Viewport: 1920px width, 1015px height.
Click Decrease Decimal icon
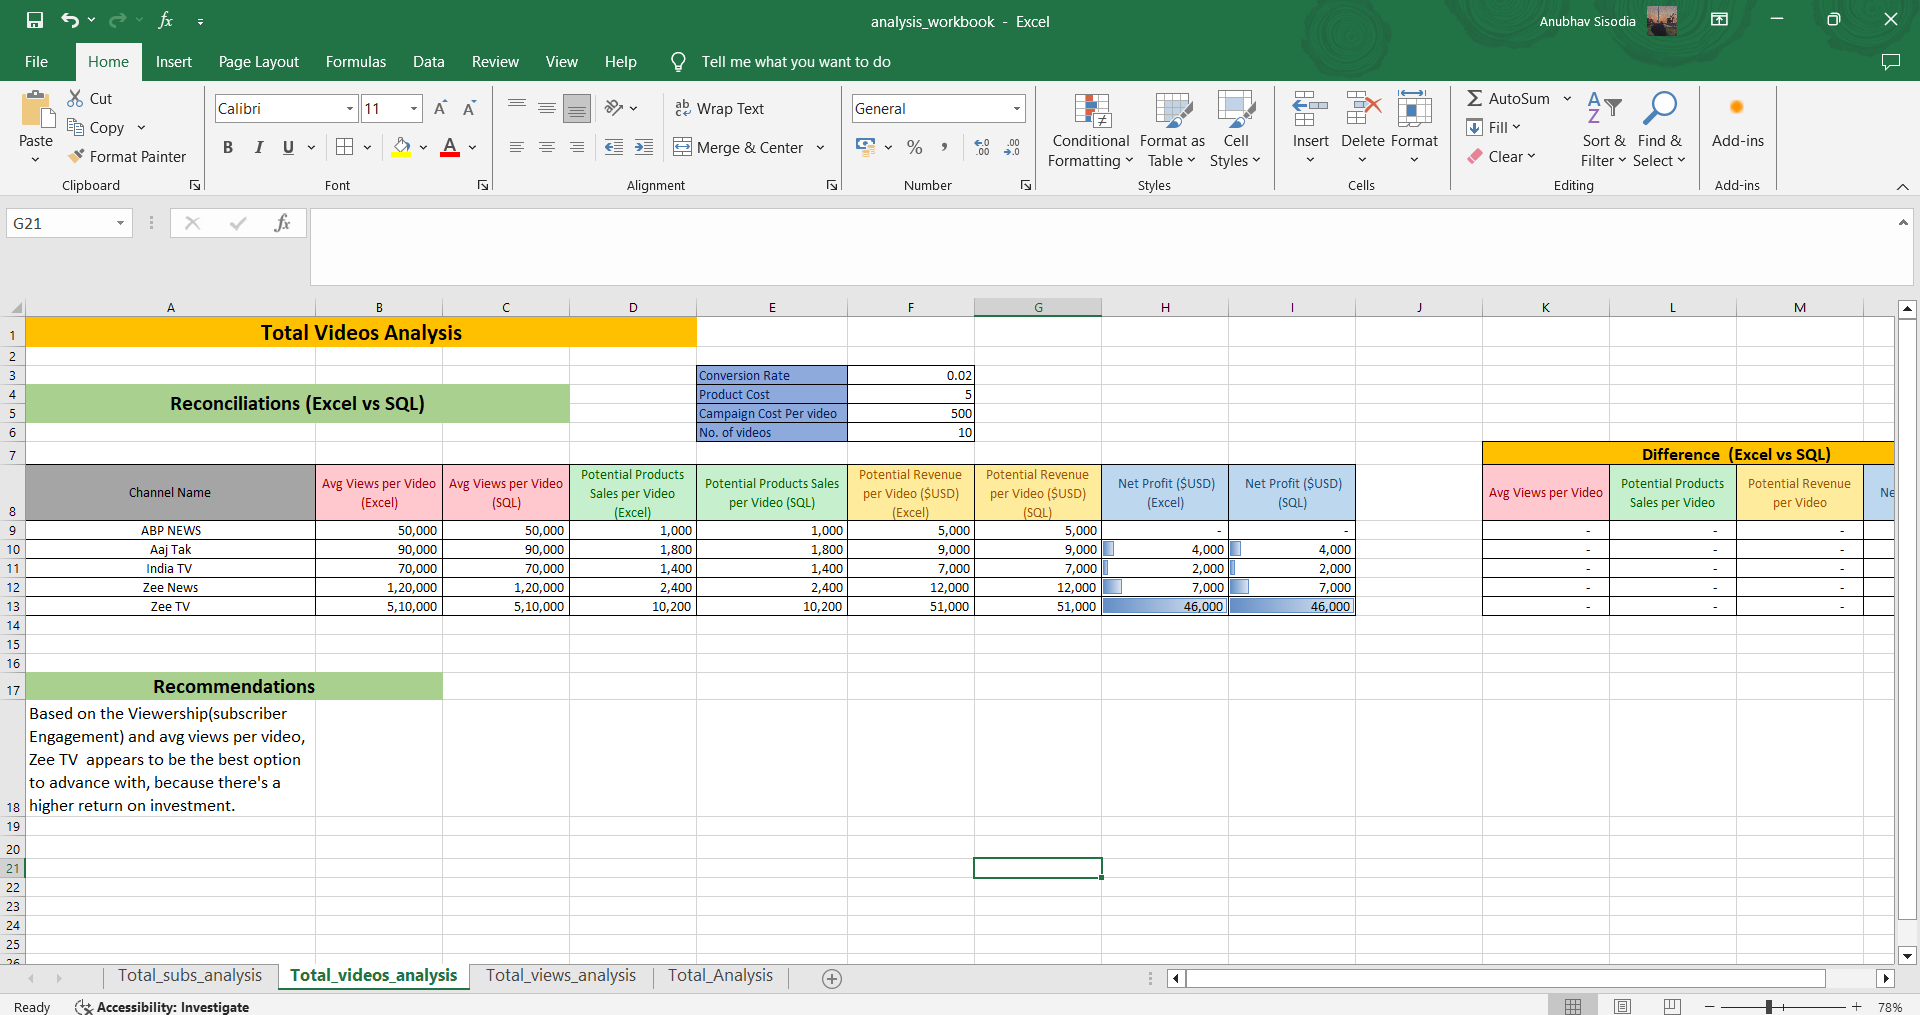tap(1012, 147)
